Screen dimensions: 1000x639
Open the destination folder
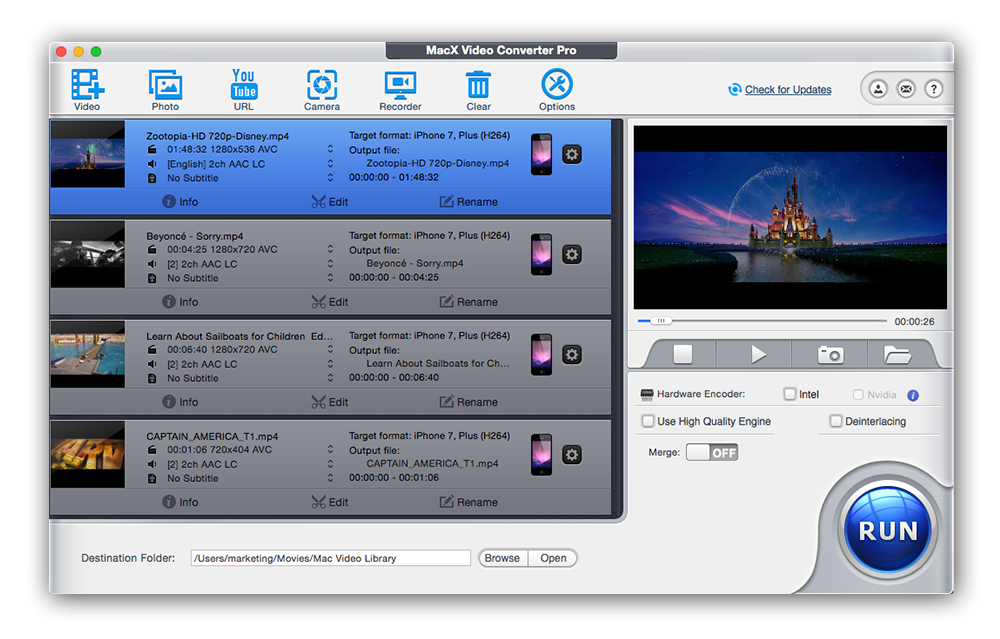(x=553, y=558)
